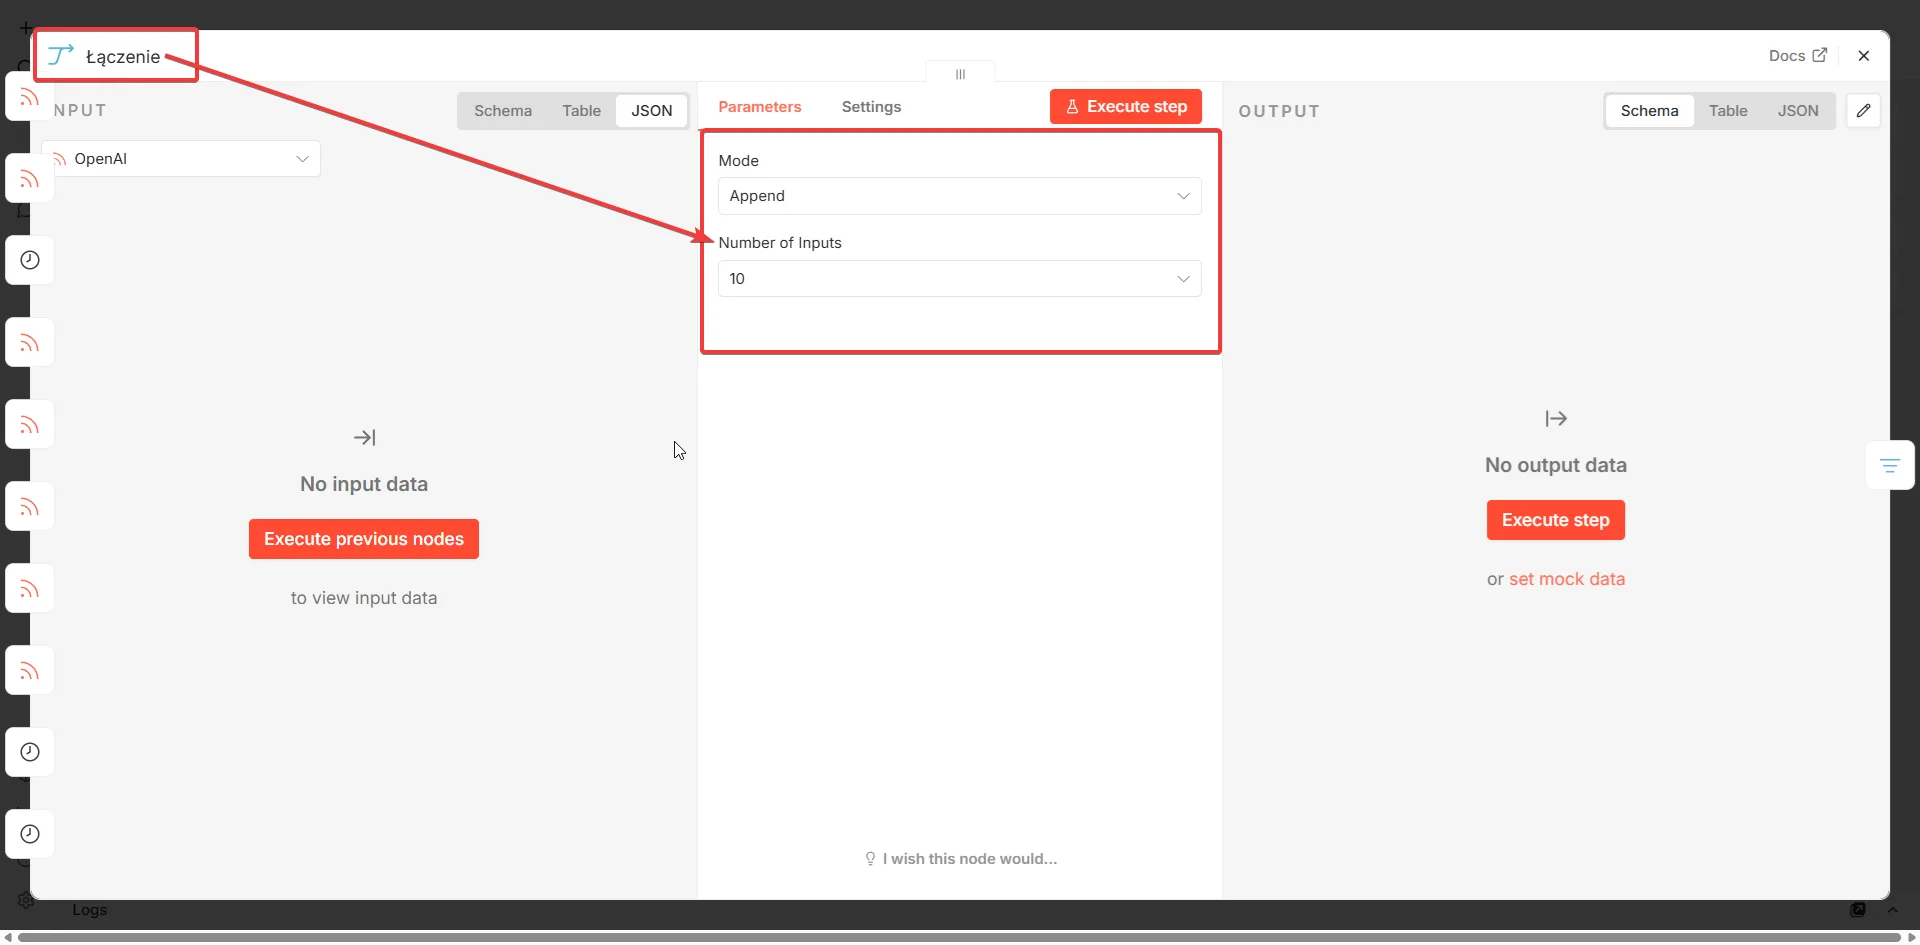Click Execute step button with flask icon
This screenshot has width=1920, height=945.
point(1126,107)
